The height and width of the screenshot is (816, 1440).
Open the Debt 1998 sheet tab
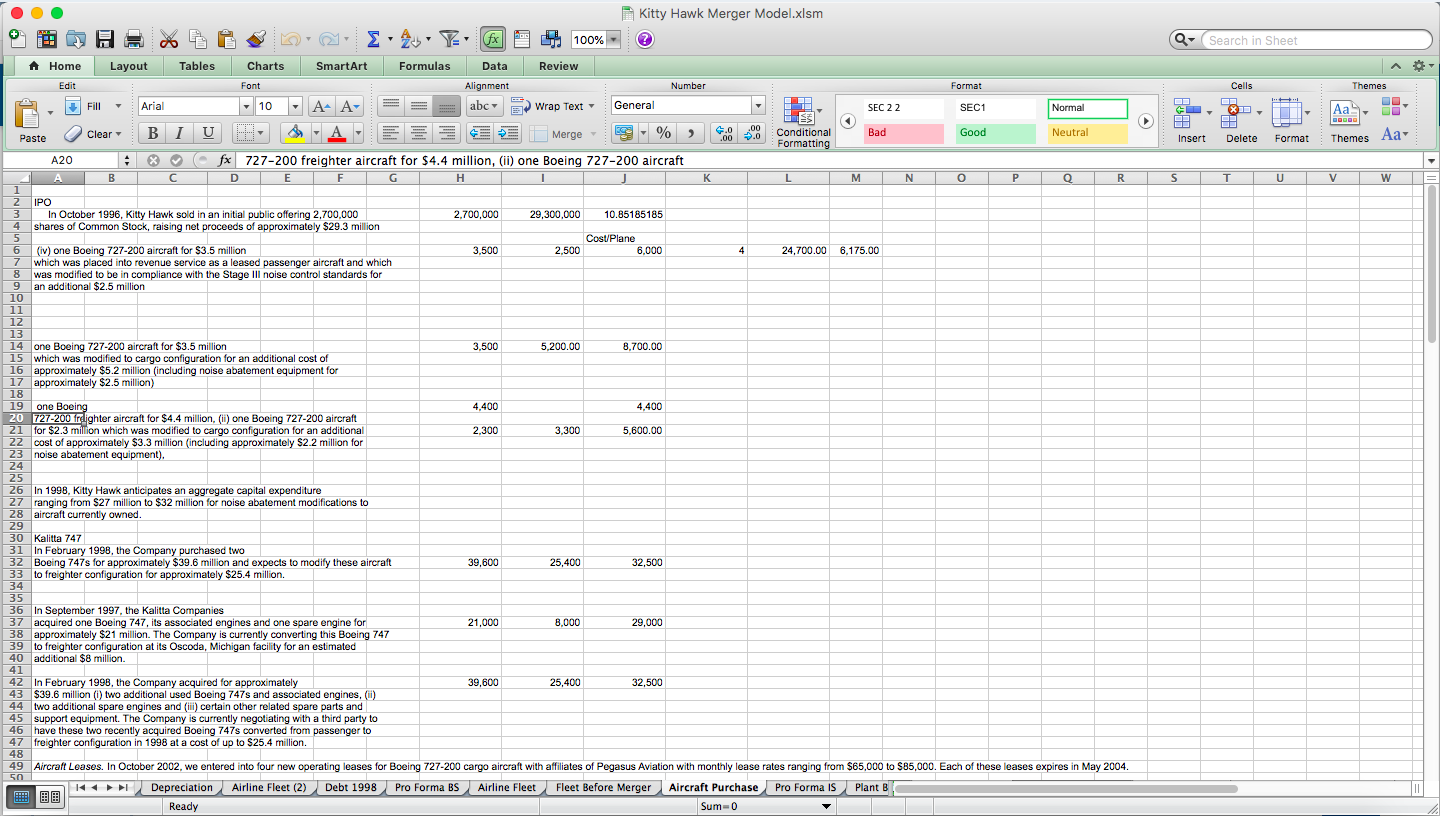(x=350, y=787)
